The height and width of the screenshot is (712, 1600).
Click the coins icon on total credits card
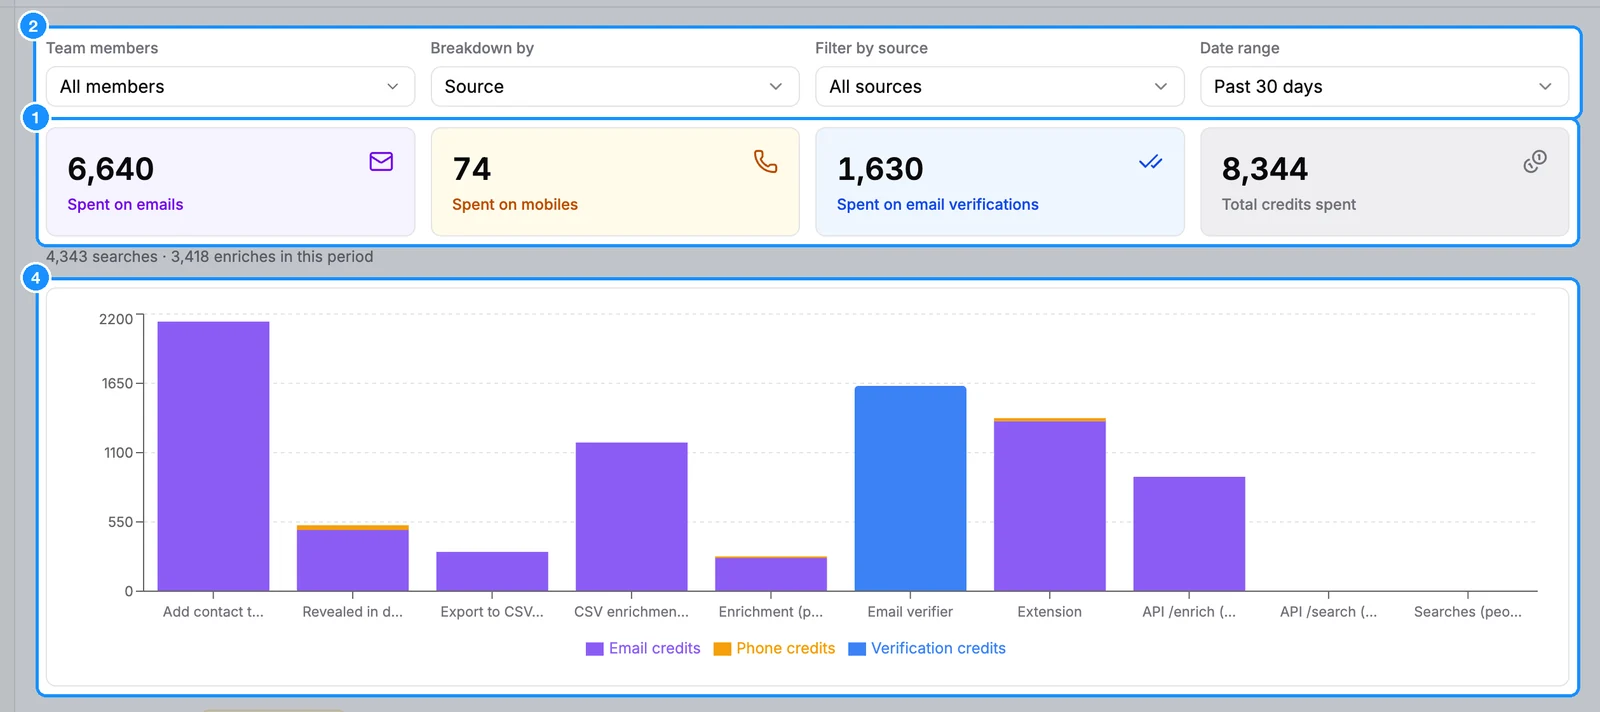[x=1535, y=161]
